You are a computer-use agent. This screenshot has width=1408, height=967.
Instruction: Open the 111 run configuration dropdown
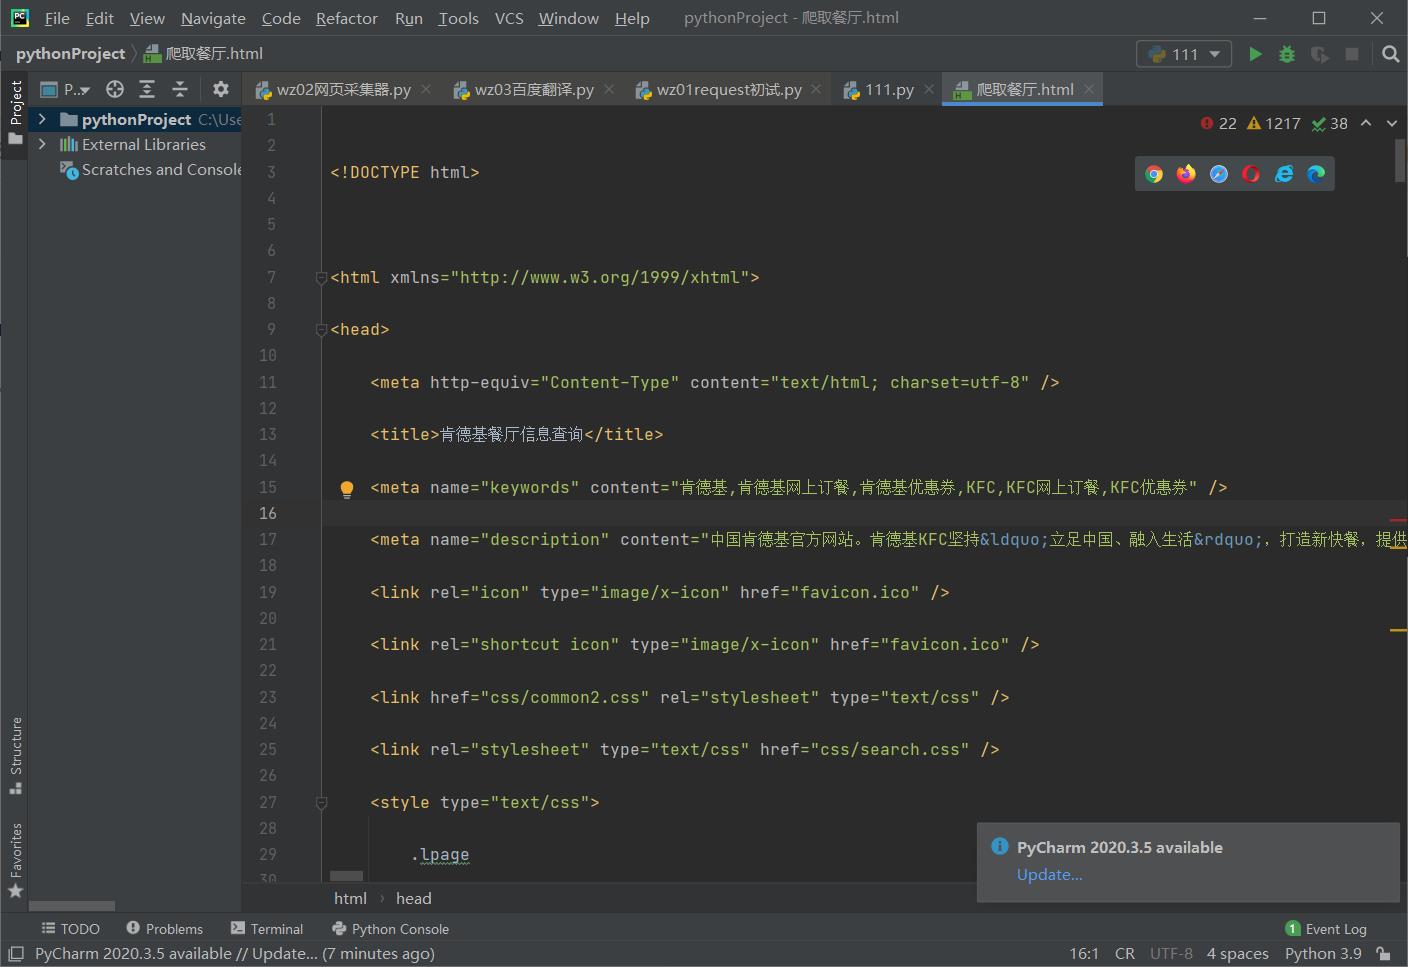pyautogui.click(x=1185, y=54)
